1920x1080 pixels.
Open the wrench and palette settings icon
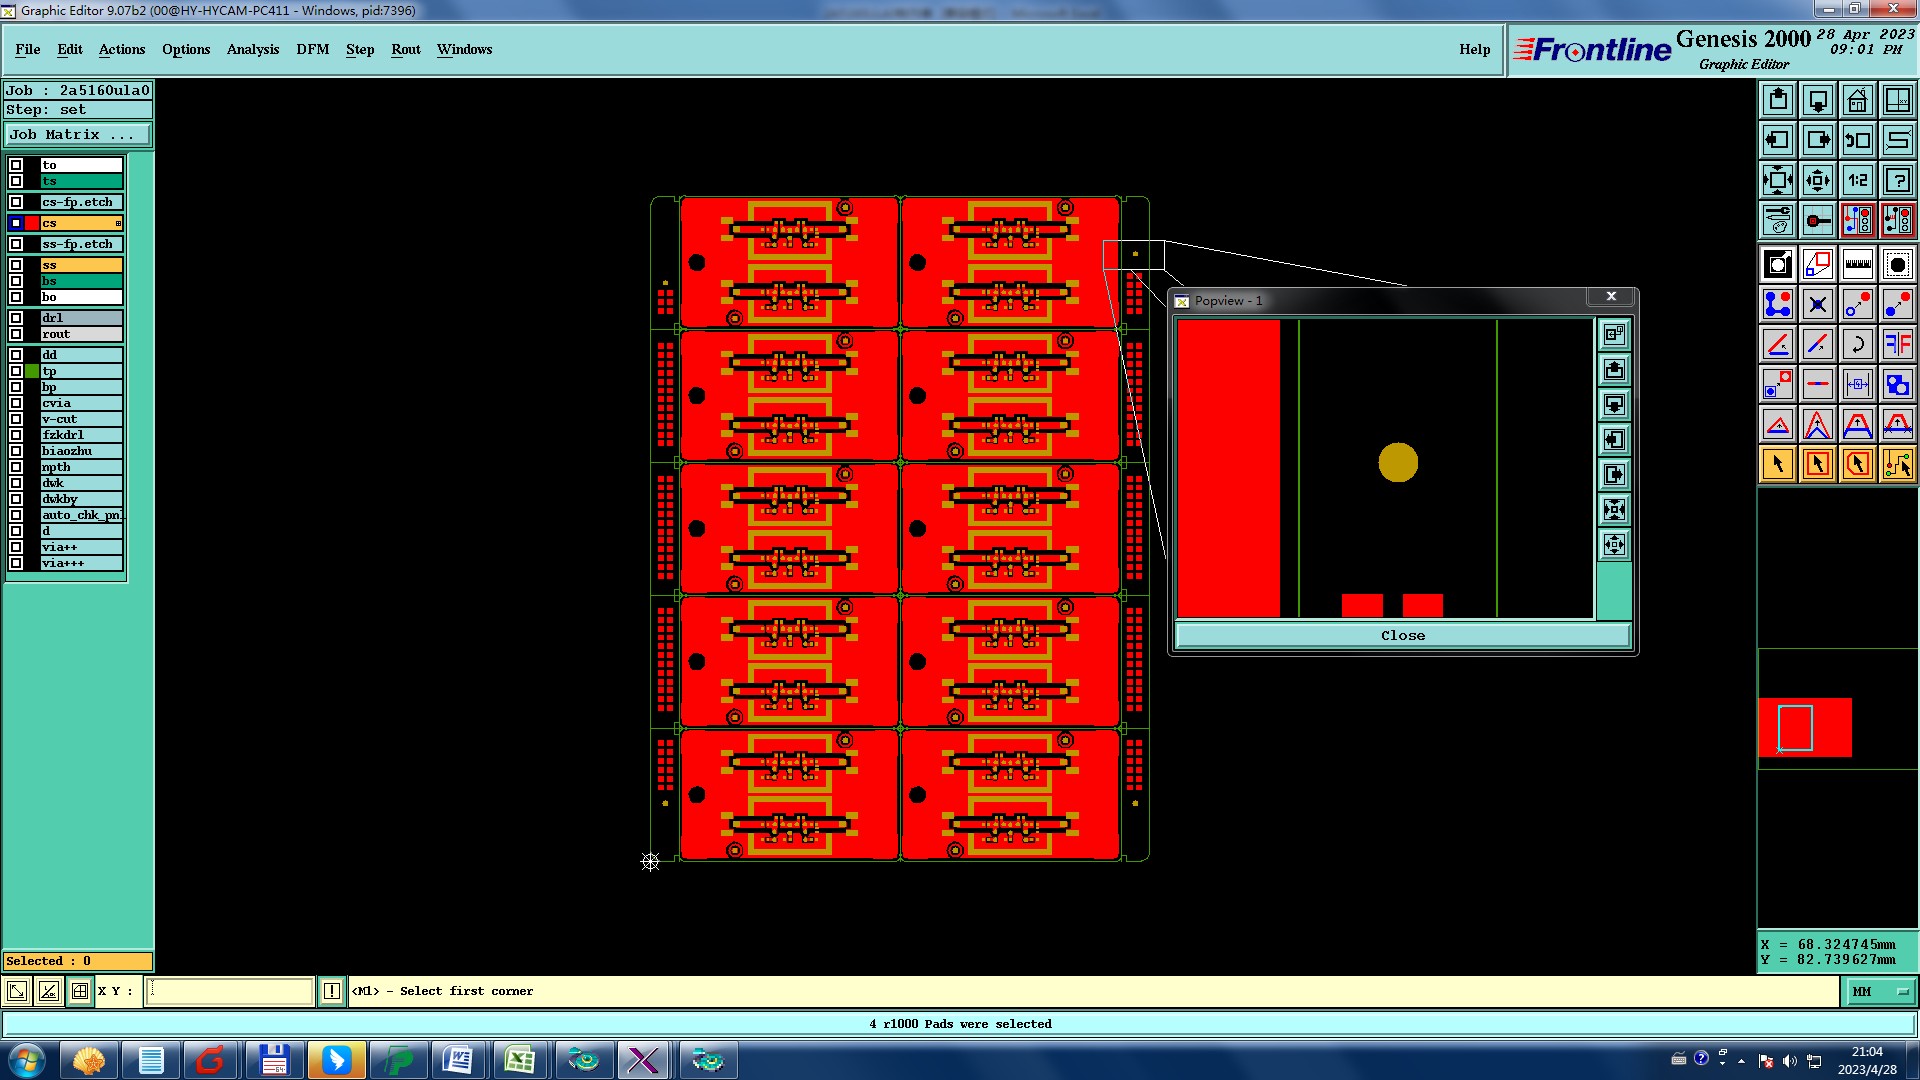pyautogui.click(x=1778, y=220)
